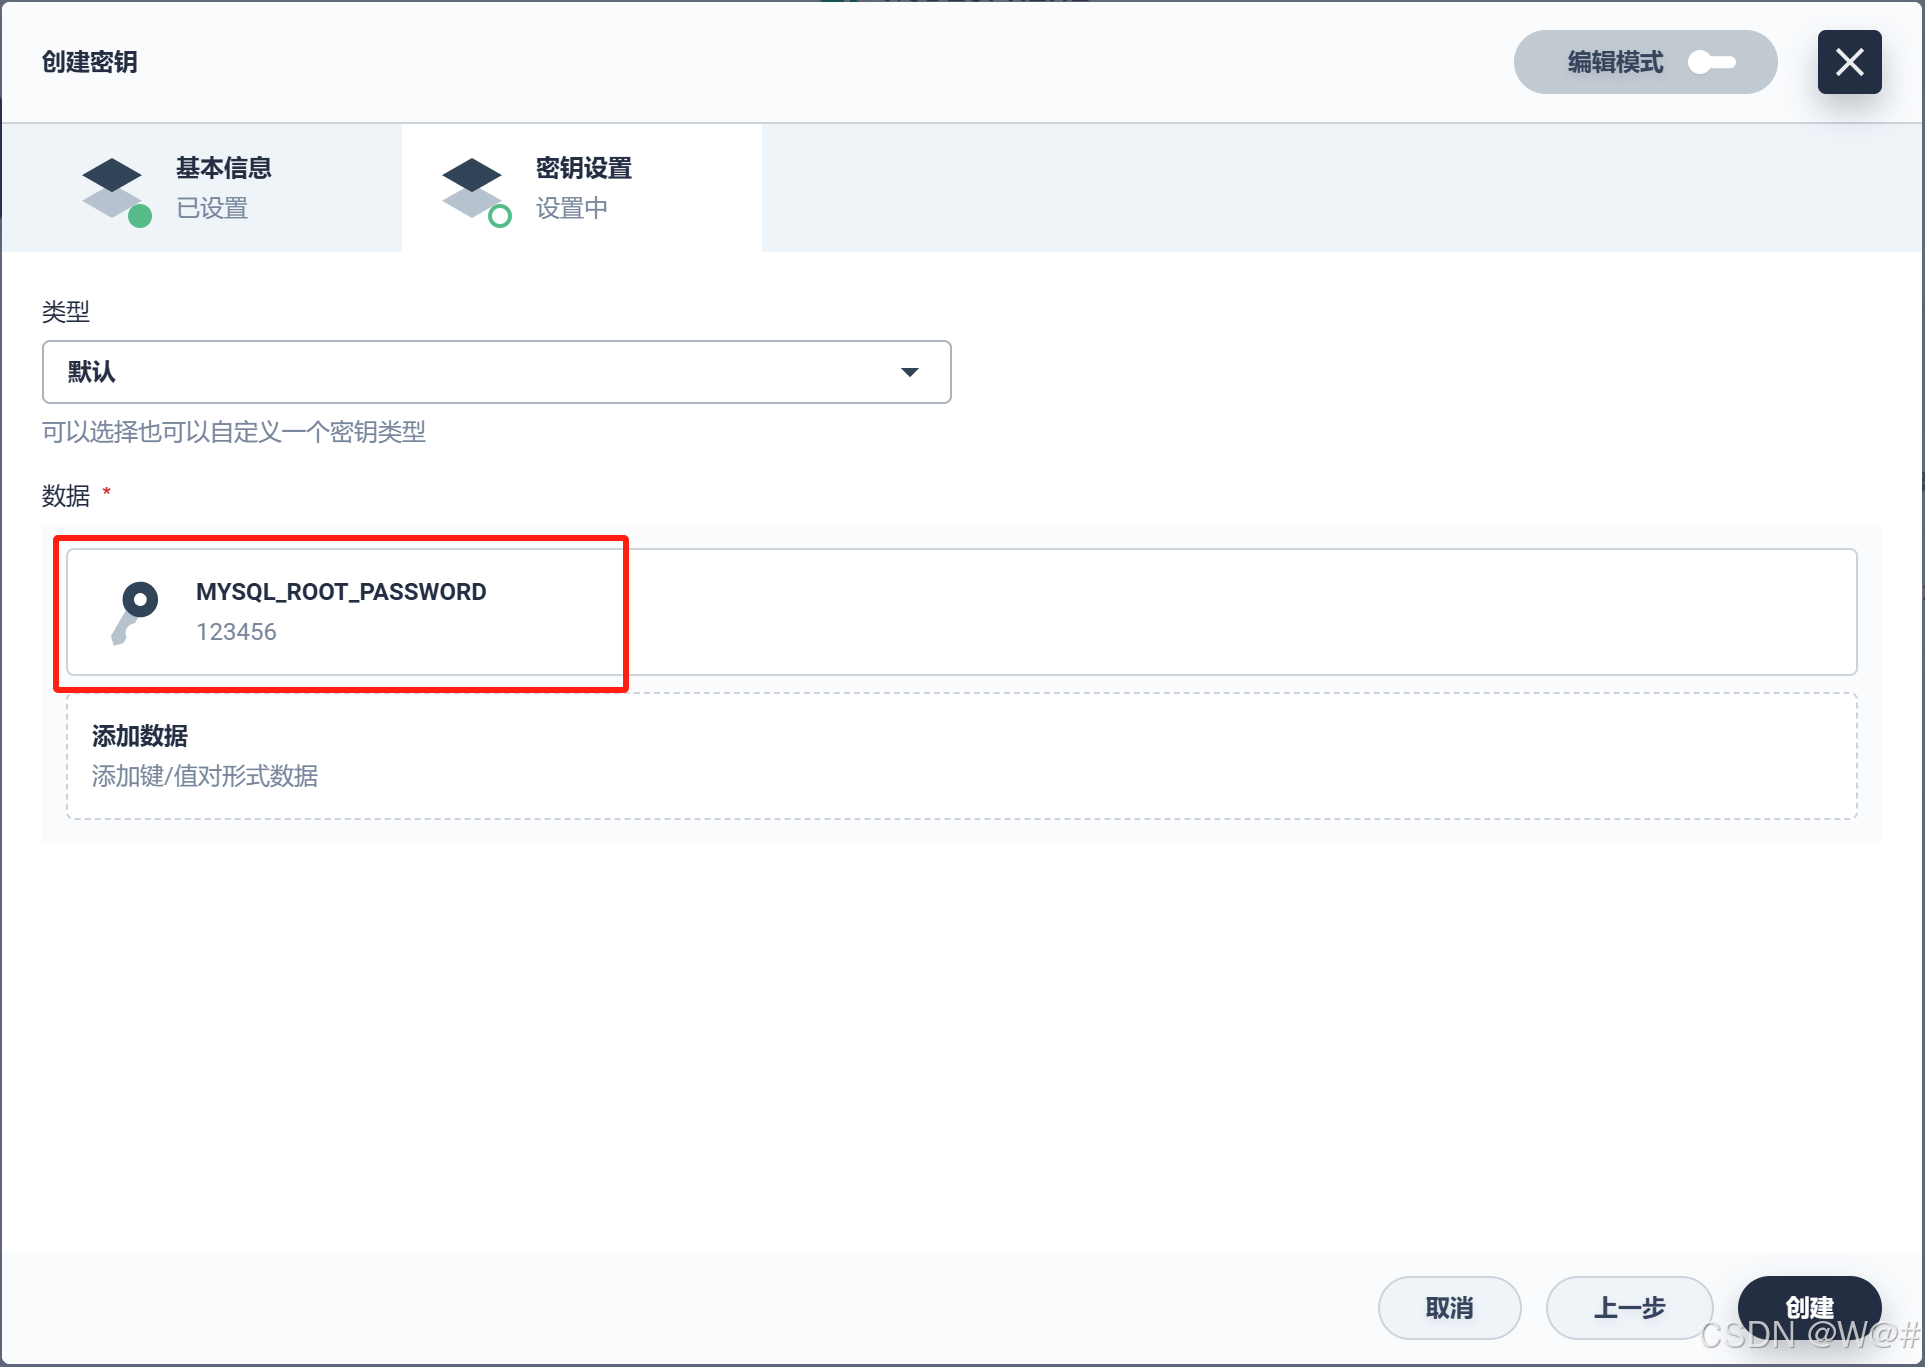
Task: Go back with the 上一步 button
Action: pos(1629,1307)
